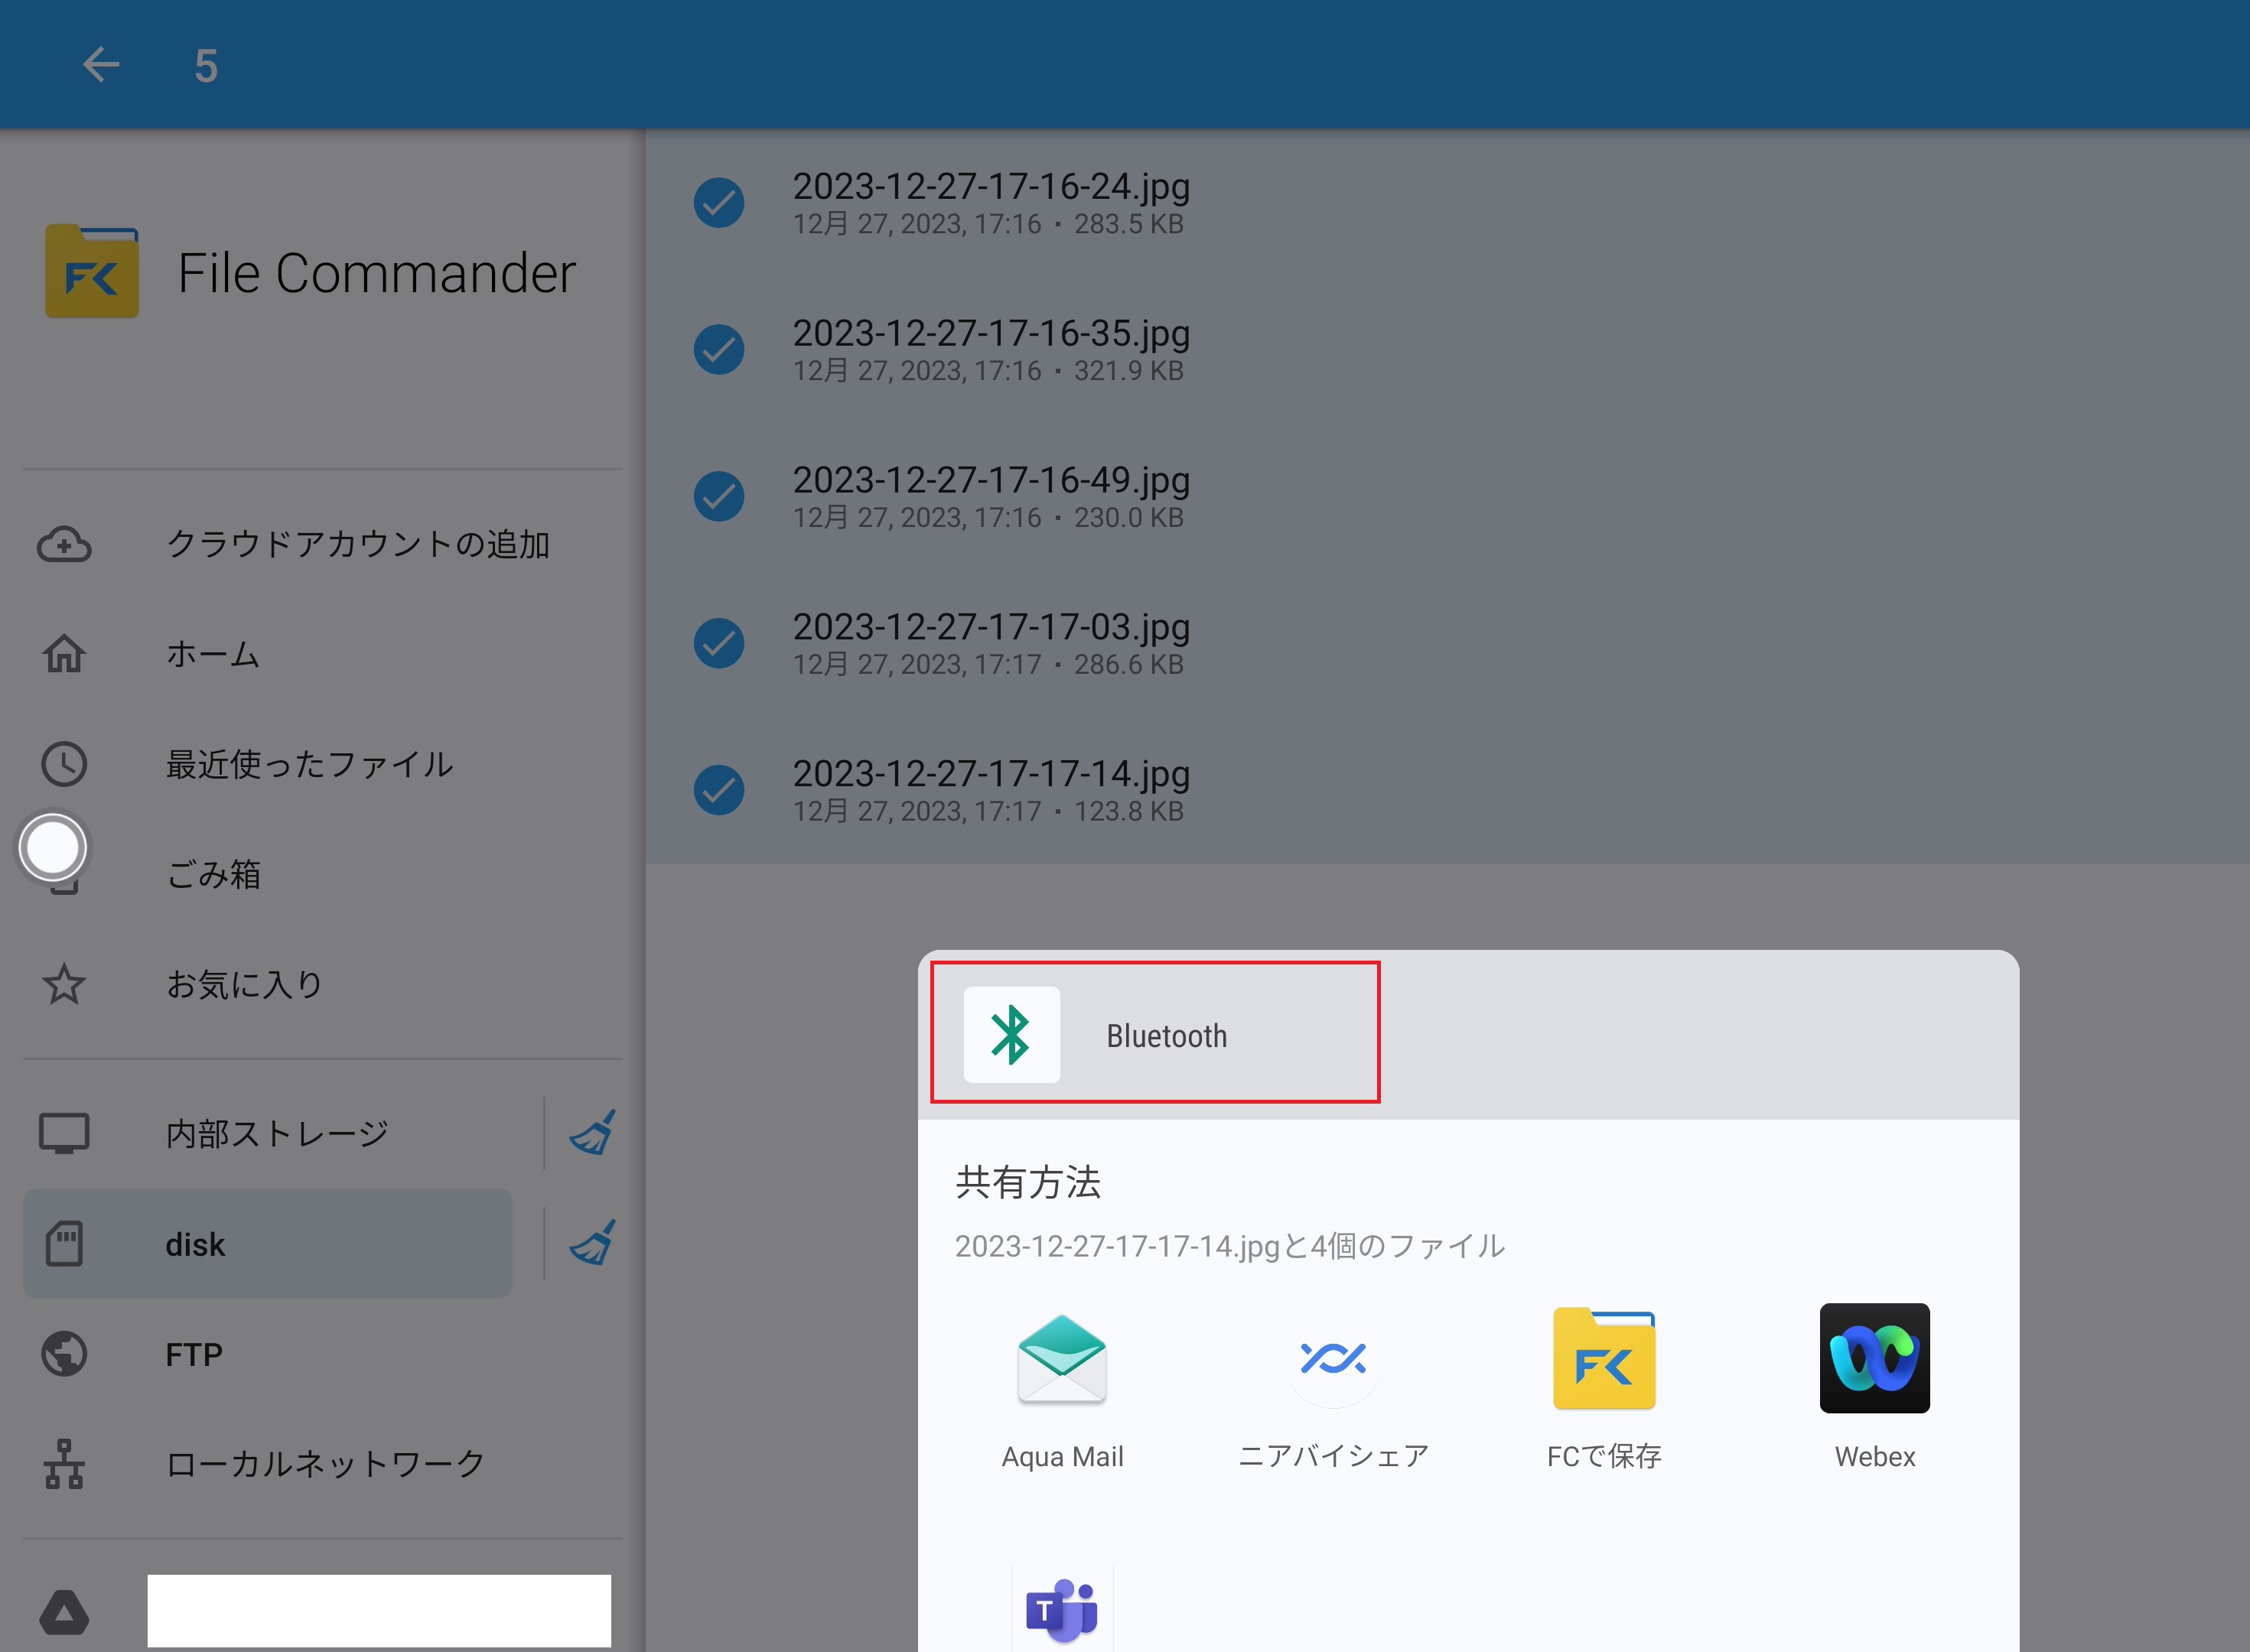Click file name 2023-12-27-17-17-03.jpg

(x=991, y=627)
